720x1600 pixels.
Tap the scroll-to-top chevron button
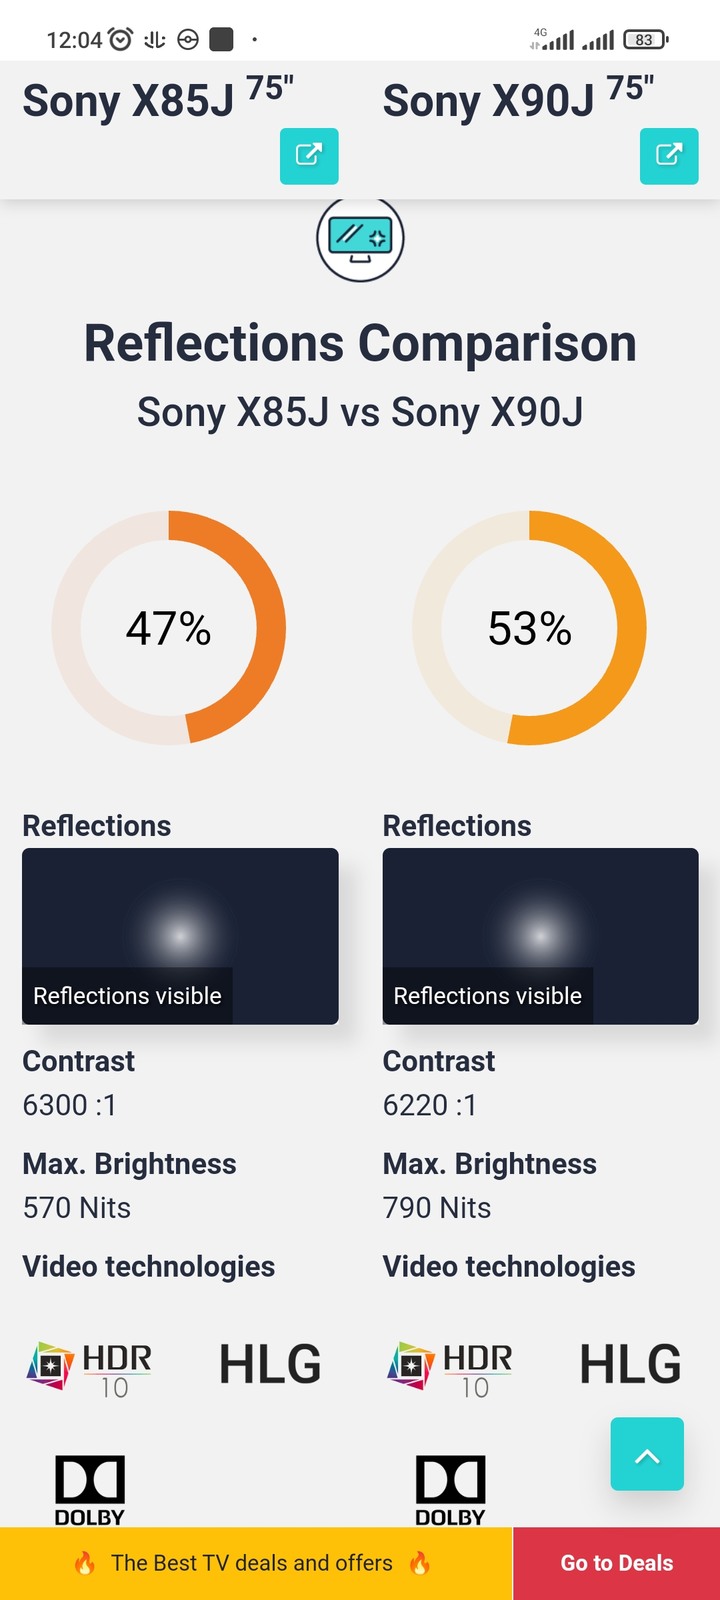pyautogui.click(x=648, y=1454)
